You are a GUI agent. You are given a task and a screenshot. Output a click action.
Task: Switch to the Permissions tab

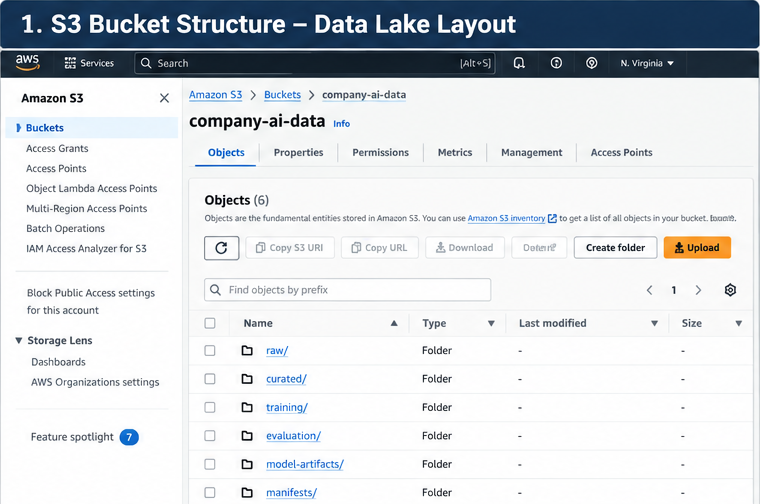click(x=380, y=153)
